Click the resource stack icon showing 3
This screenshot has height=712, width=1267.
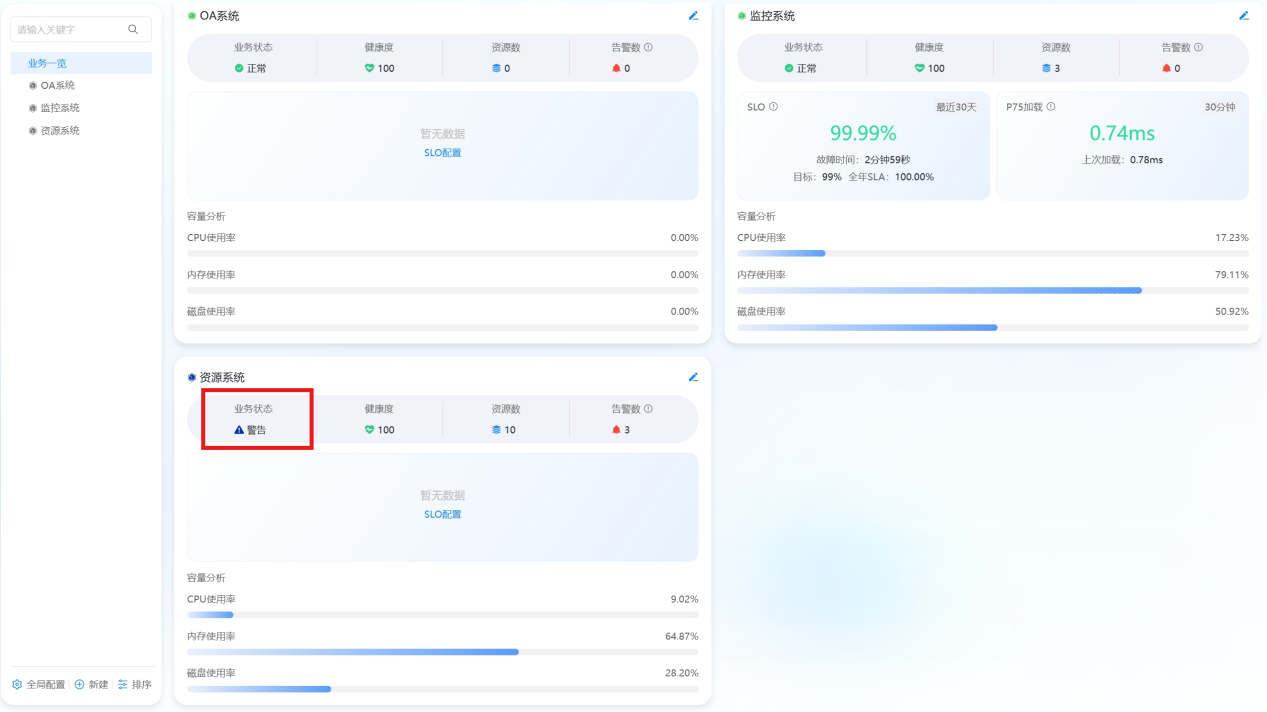(x=1046, y=68)
